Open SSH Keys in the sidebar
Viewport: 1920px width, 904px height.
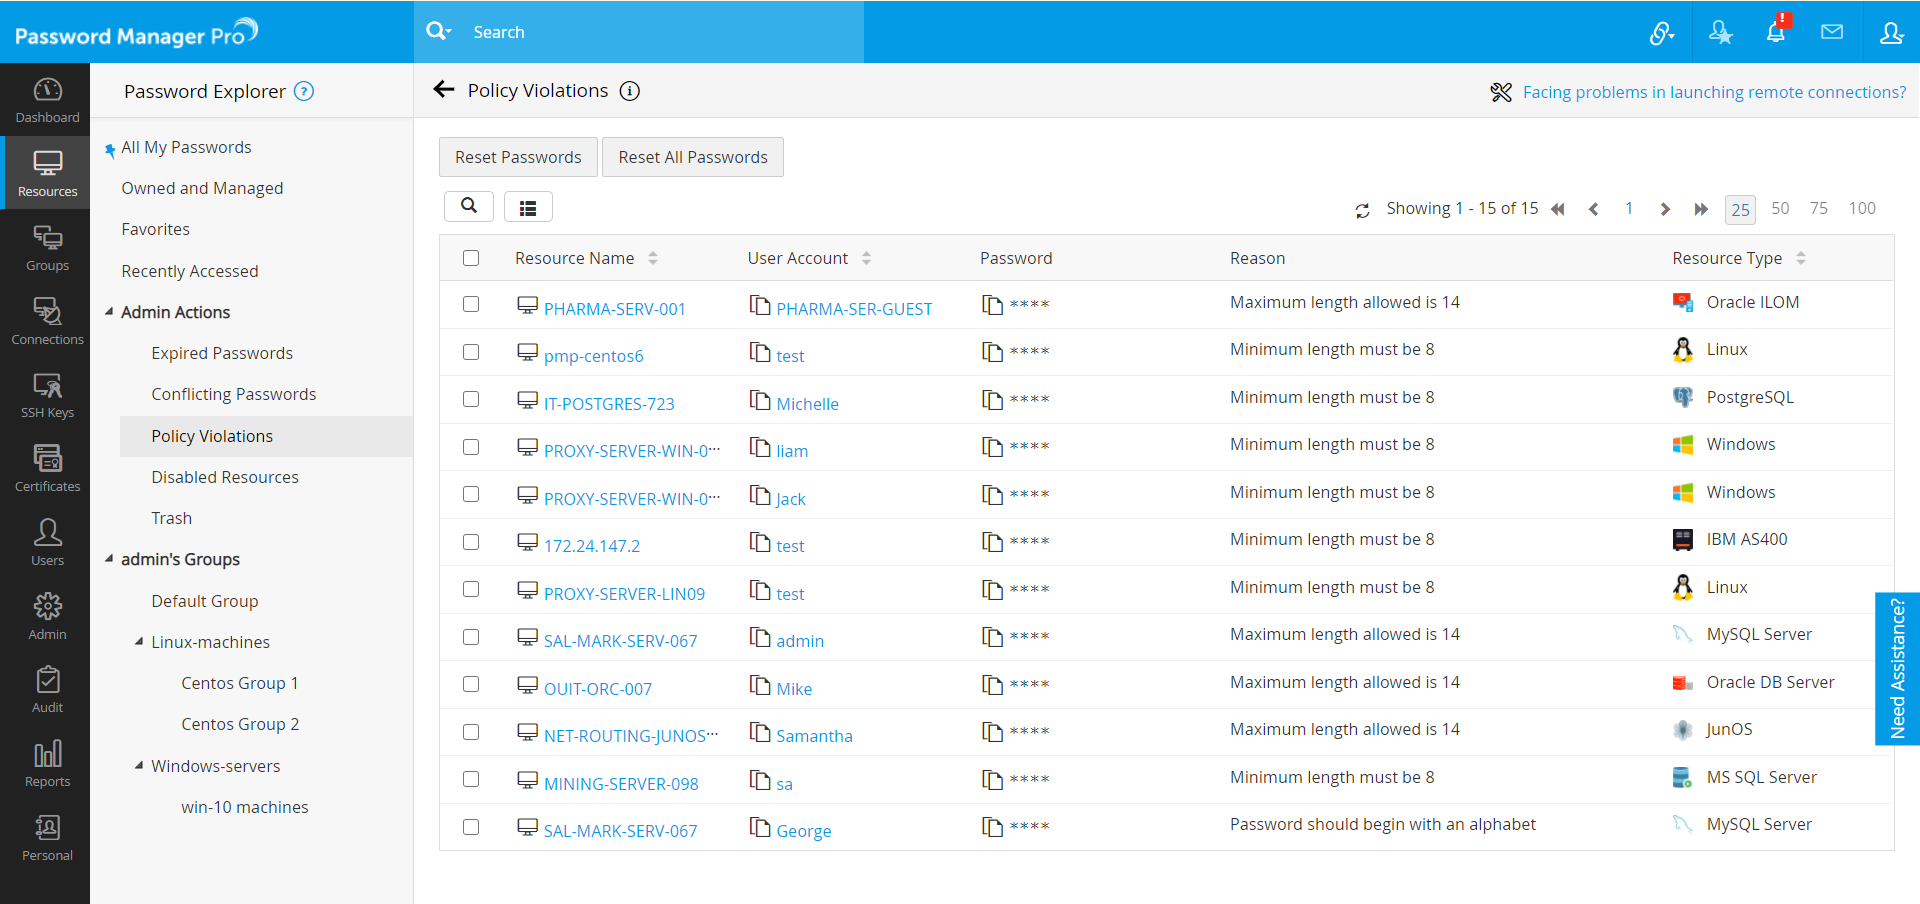47,395
